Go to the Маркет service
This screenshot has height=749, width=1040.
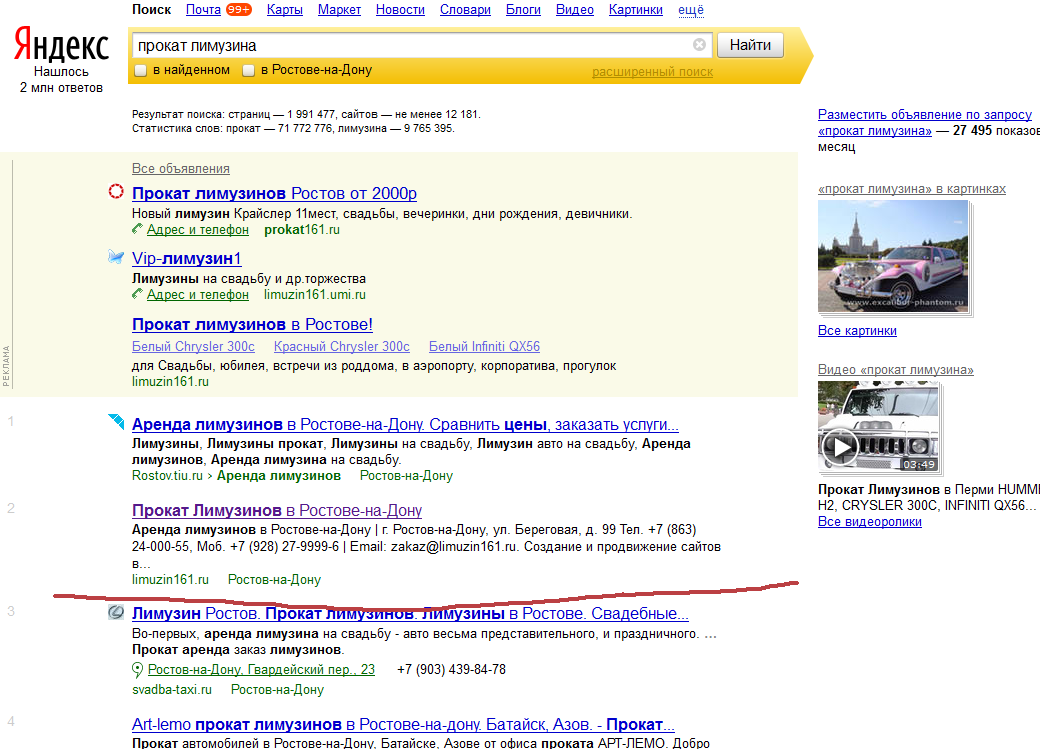pos(339,10)
